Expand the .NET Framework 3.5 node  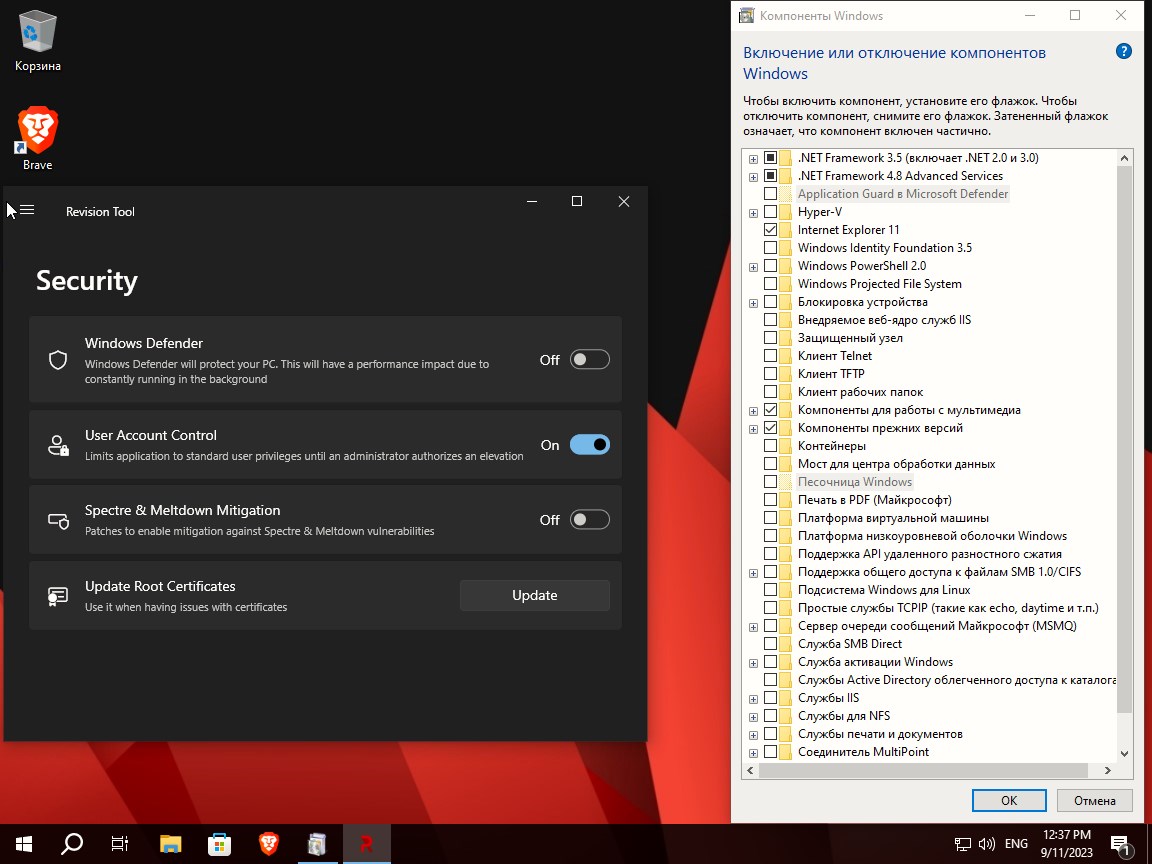click(x=752, y=157)
